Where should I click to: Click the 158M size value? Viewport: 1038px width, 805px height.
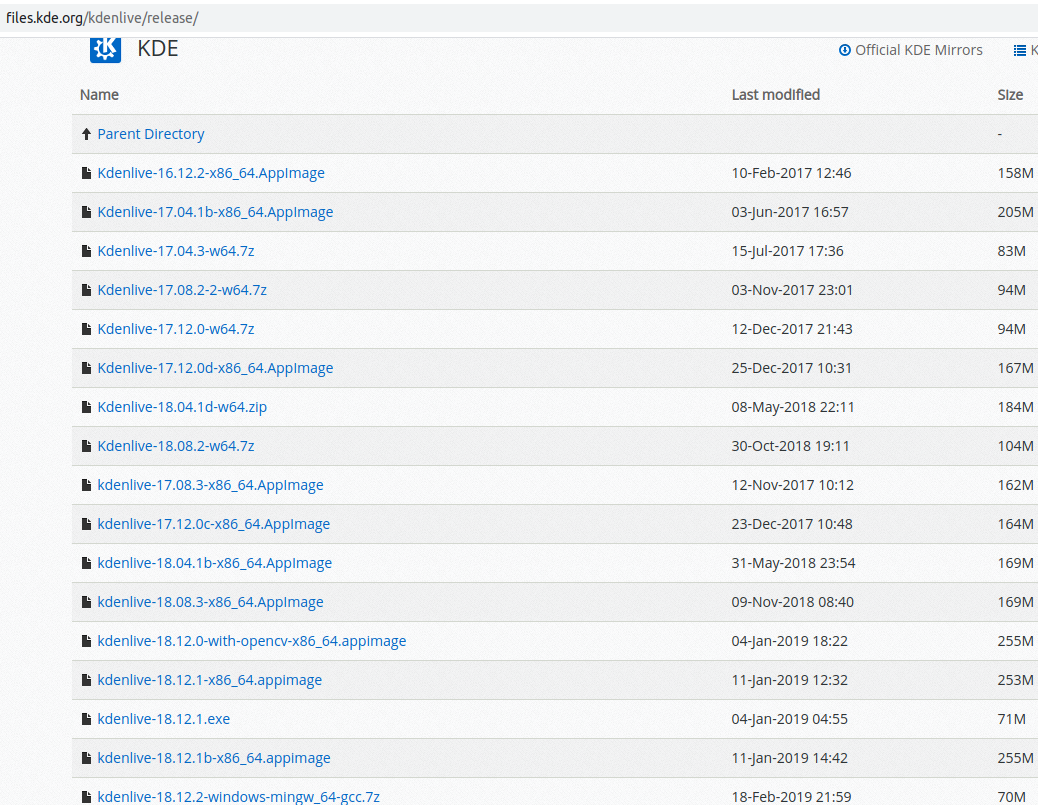[1015, 173]
